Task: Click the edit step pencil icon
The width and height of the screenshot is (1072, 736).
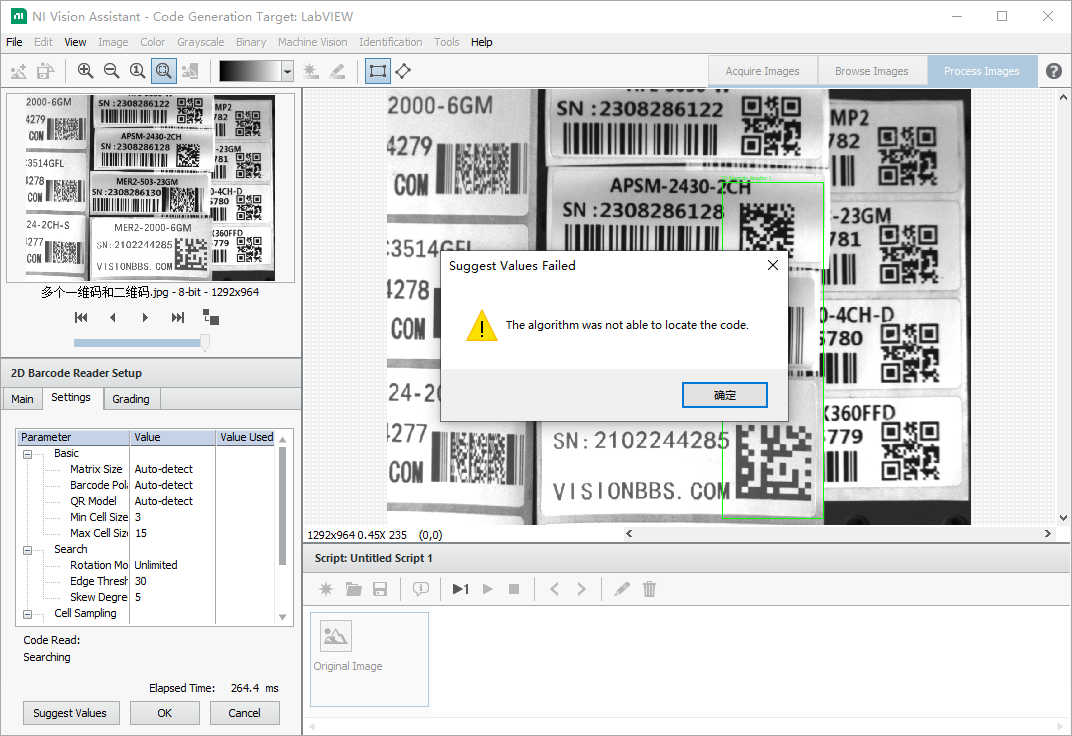Action: (621, 589)
